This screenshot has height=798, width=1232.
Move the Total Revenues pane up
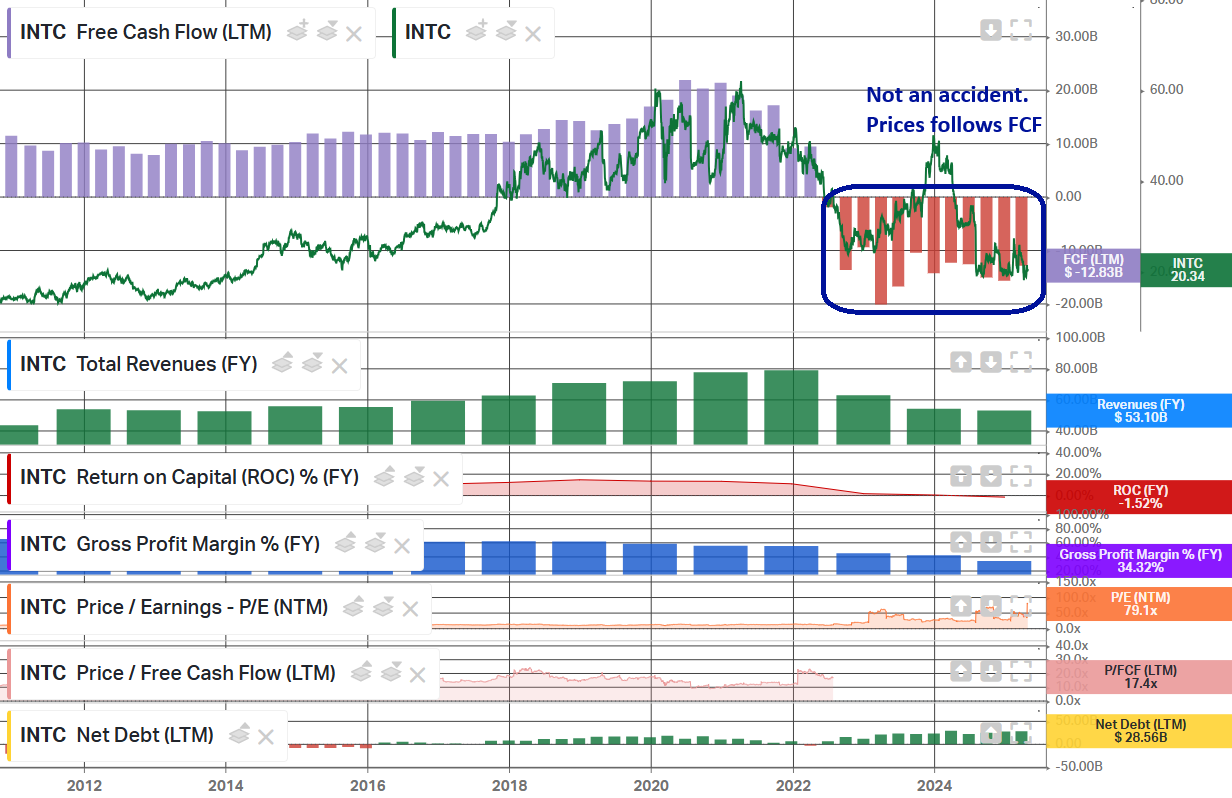pos(960,362)
